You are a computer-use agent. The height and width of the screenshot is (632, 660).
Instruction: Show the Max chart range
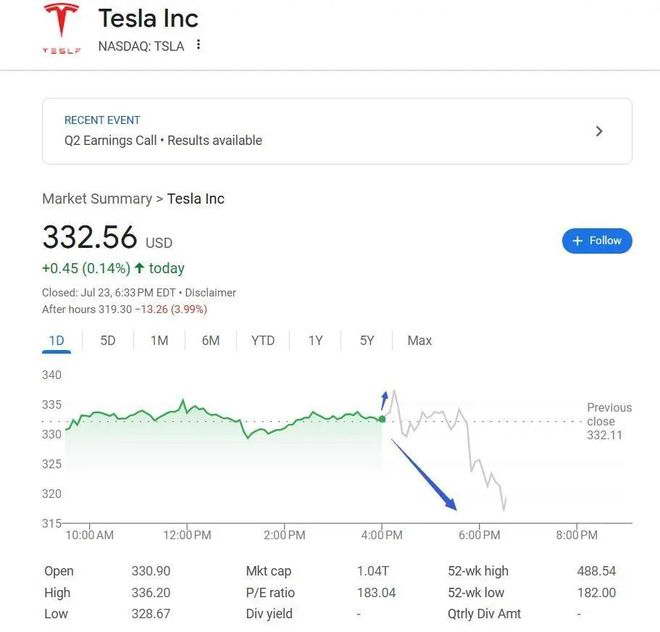click(x=420, y=341)
